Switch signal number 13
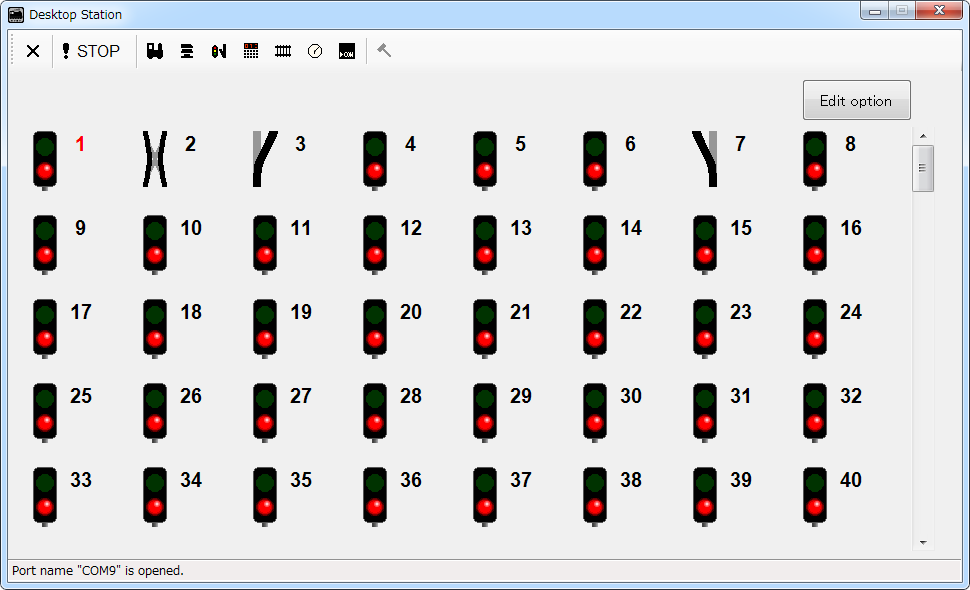Viewport: 970px width, 590px height. pyautogui.click(x=485, y=244)
